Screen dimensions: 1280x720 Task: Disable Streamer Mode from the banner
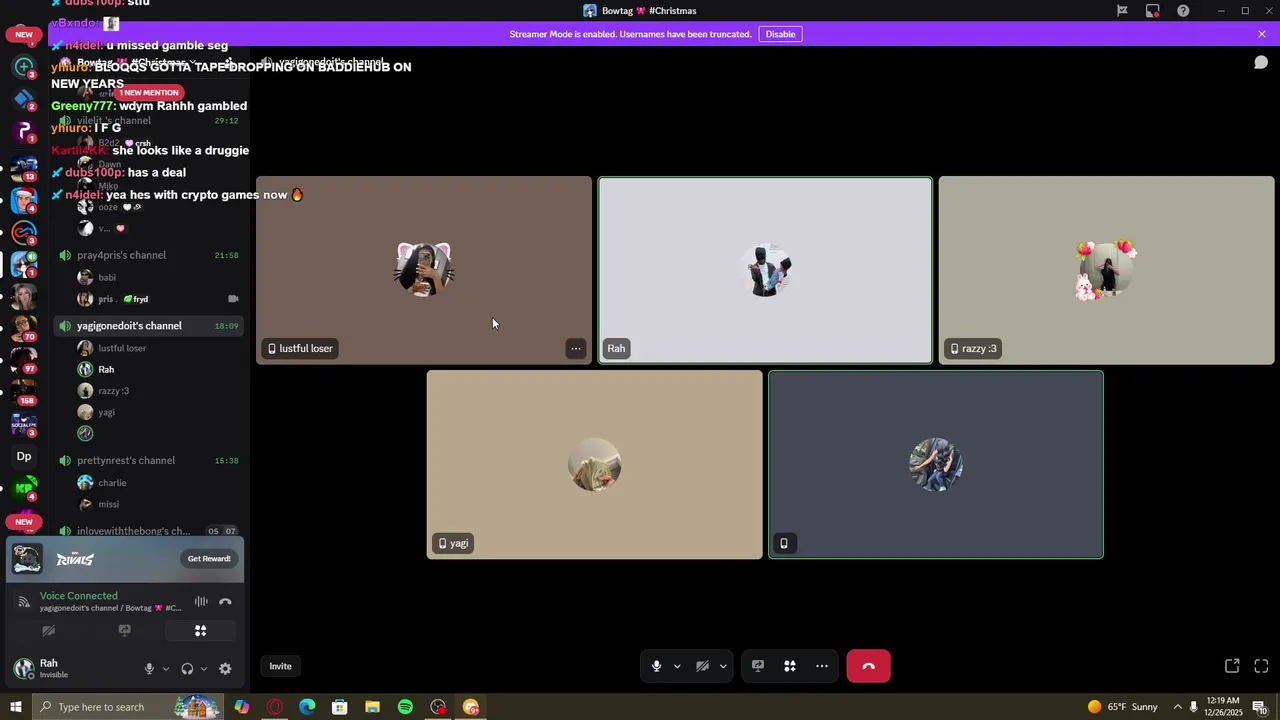[780, 34]
